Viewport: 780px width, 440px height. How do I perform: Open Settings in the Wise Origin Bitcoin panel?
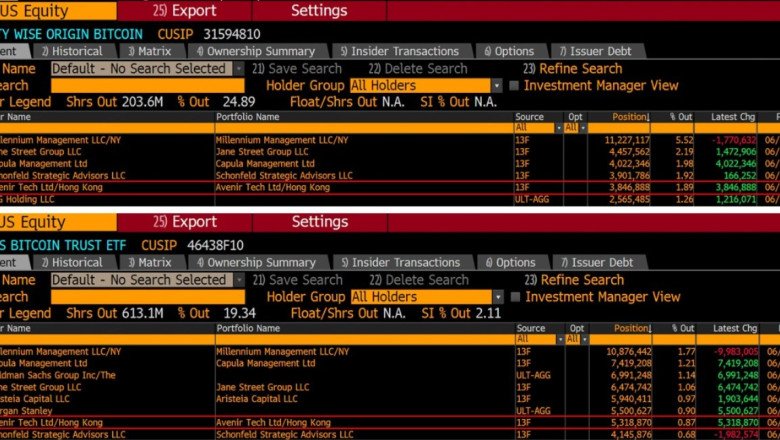[x=319, y=10]
